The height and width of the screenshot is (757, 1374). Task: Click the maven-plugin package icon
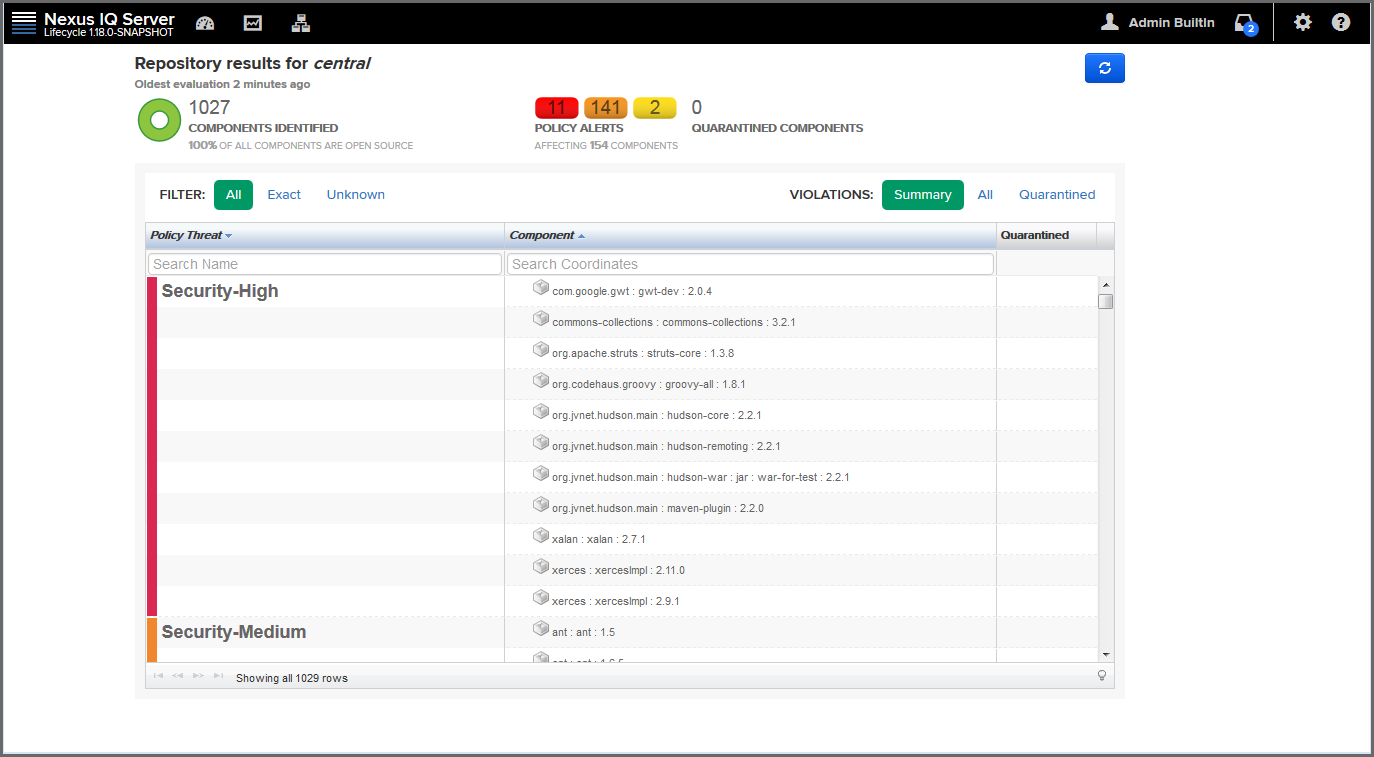pos(541,505)
